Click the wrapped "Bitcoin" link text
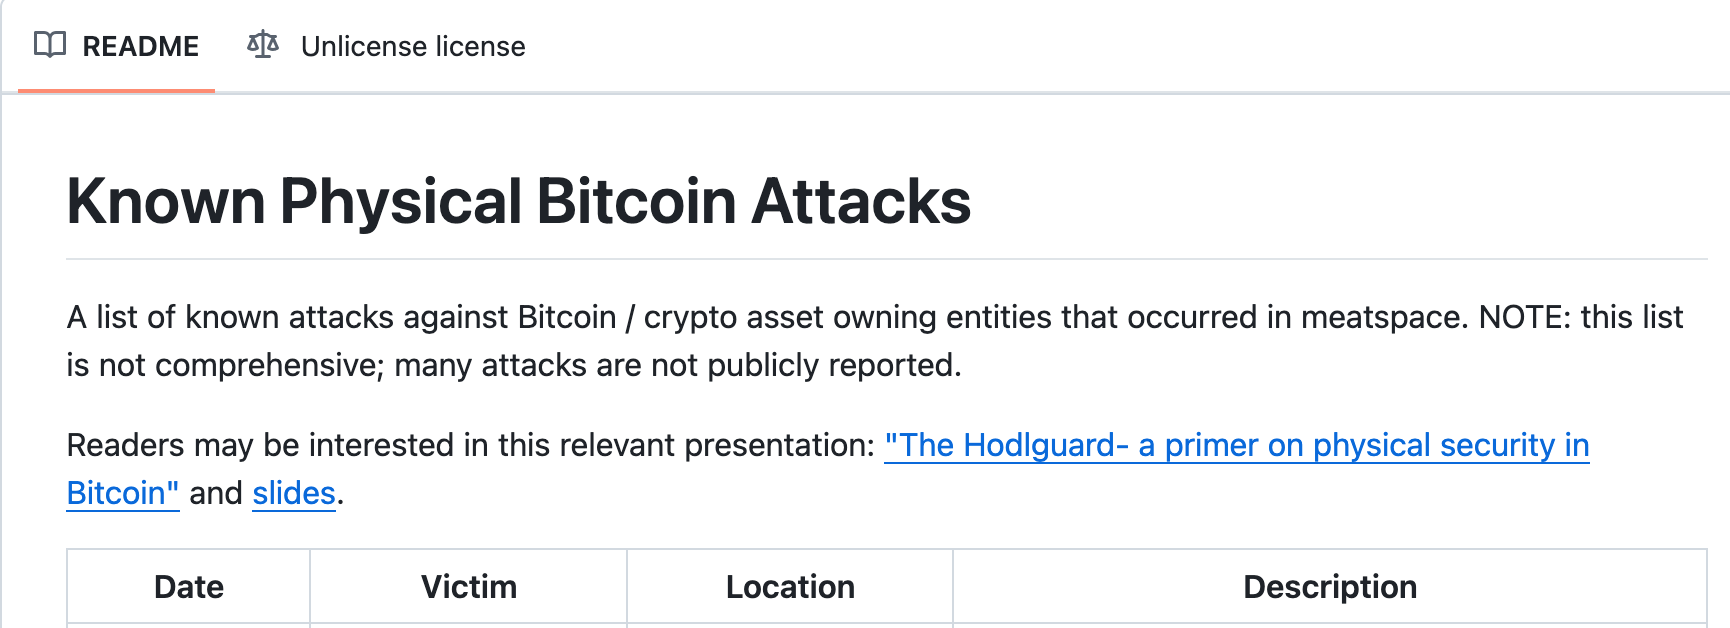Image resolution: width=1730 pixels, height=628 pixels. coord(123,493)
